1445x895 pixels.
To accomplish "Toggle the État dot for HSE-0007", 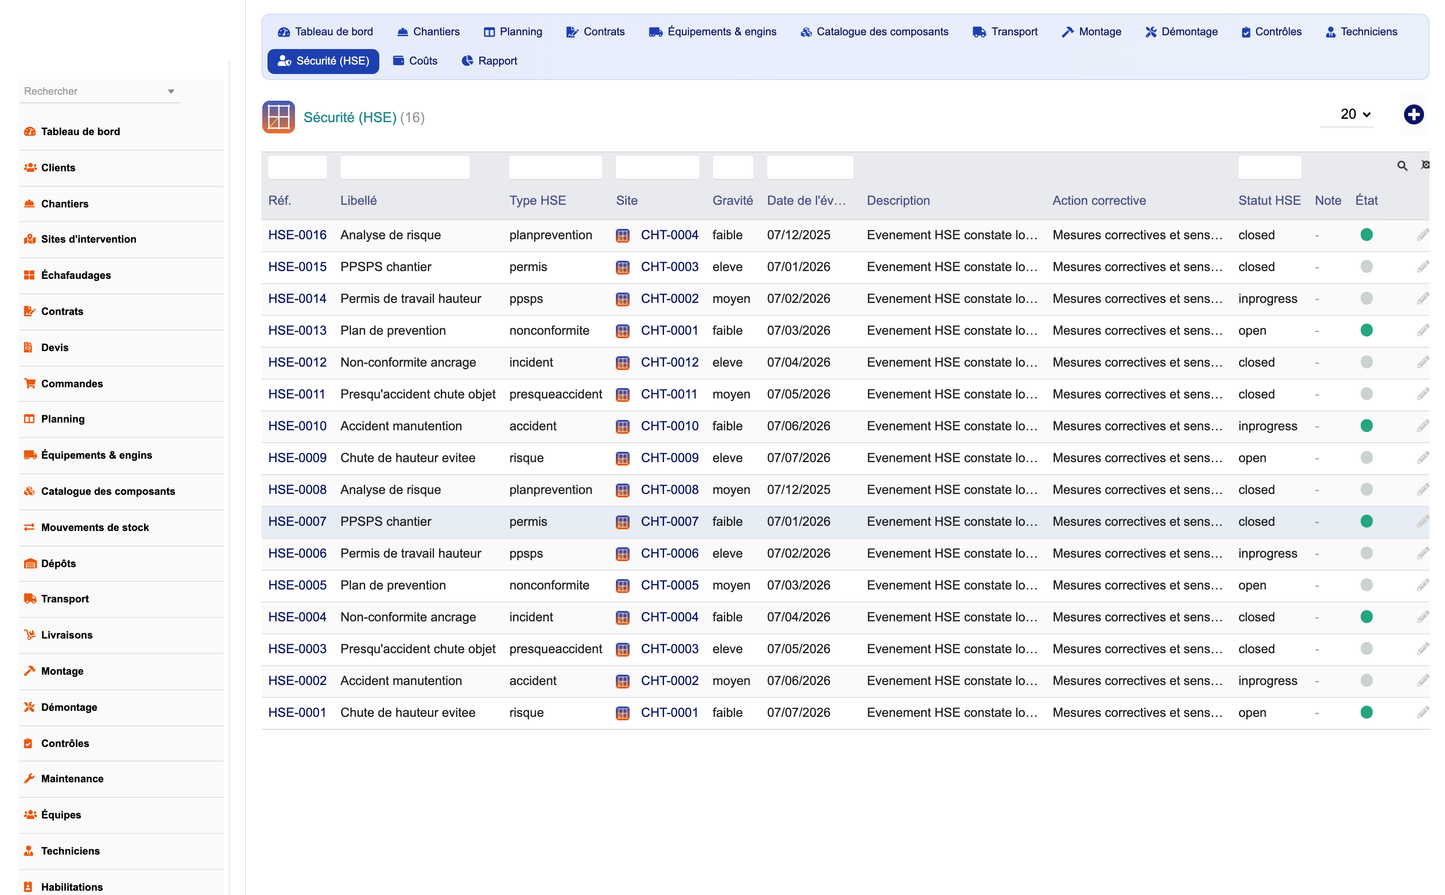I will click(x=1367, y=522).
